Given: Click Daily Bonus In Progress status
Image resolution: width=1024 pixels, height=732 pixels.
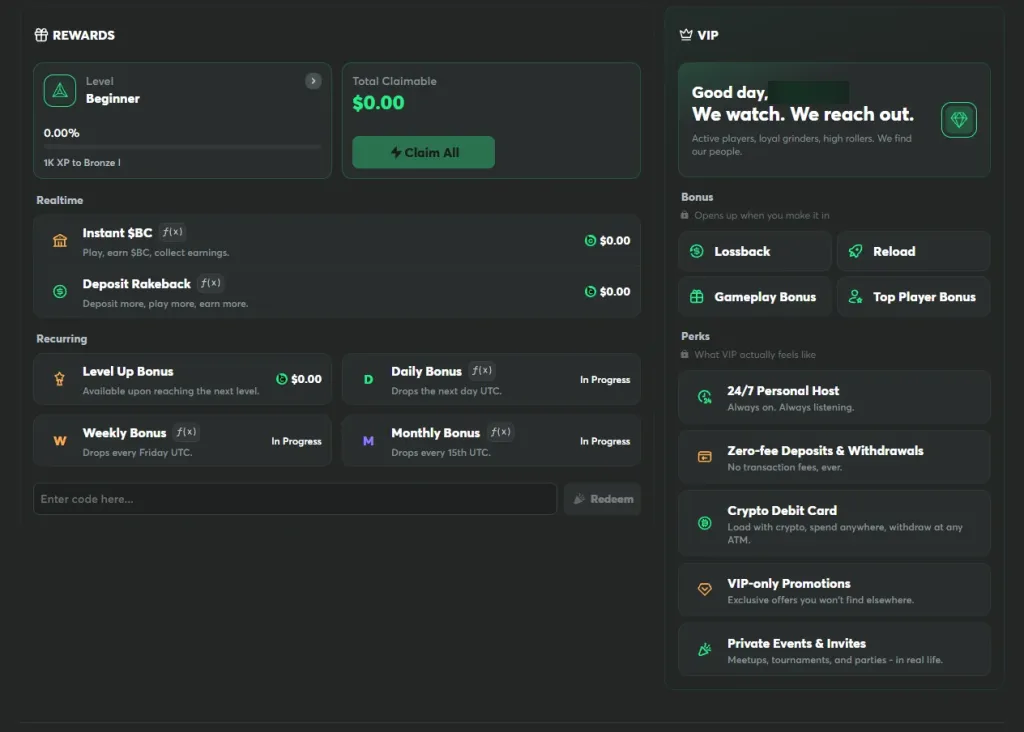Looking at the screenshot, I should coord(605,379).
